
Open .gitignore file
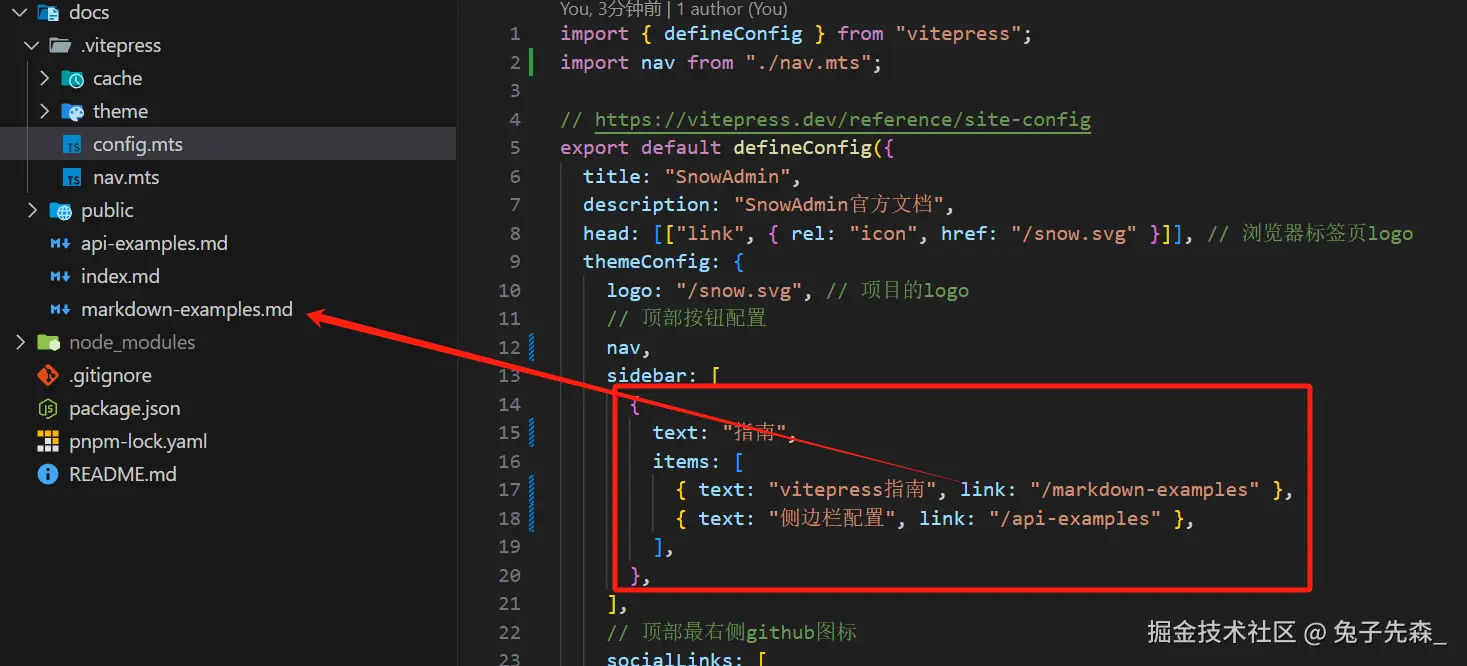pos(110,376)
